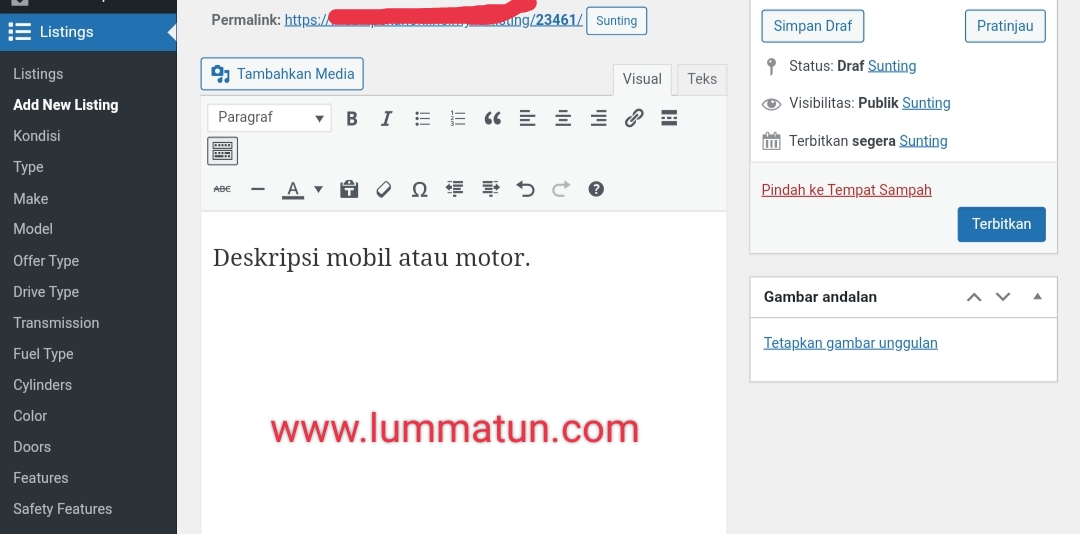This screenshot has height=534, width=1080.
Task: Open the Listings main menu header
Action: tap(88, 32)
